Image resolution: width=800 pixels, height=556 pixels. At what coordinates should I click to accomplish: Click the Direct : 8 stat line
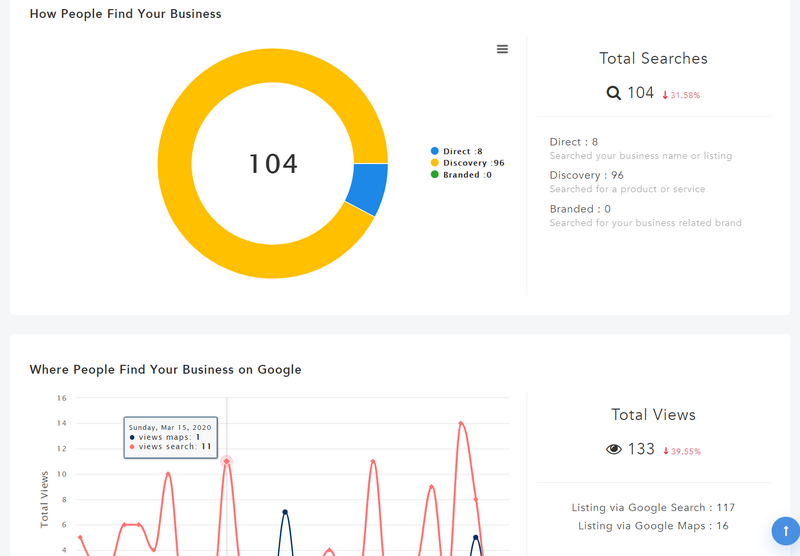tap(573, 142)
